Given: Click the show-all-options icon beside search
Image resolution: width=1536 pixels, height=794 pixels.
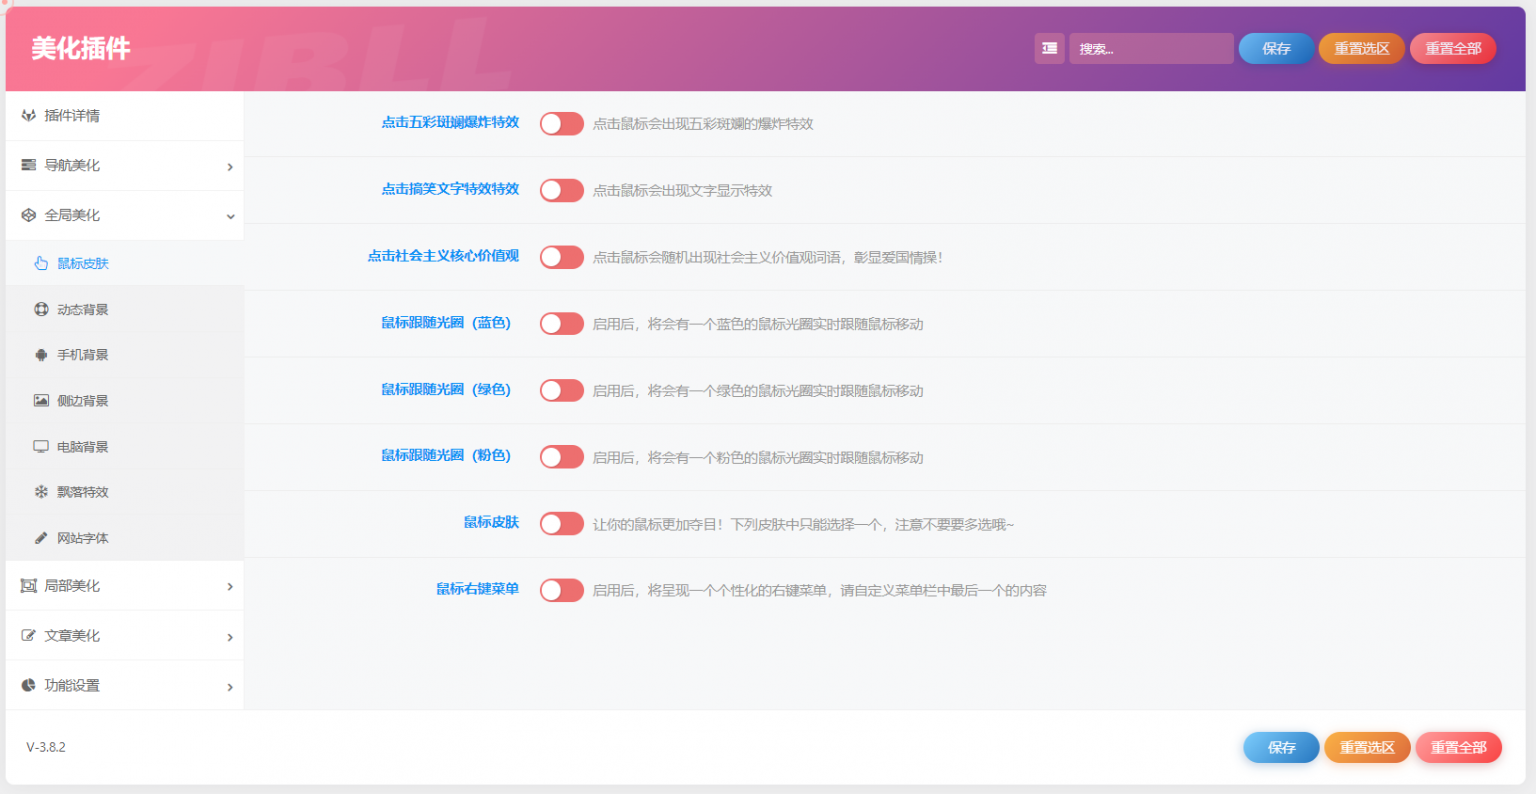Looking at the screenshot, I should tap(1049, 48).
